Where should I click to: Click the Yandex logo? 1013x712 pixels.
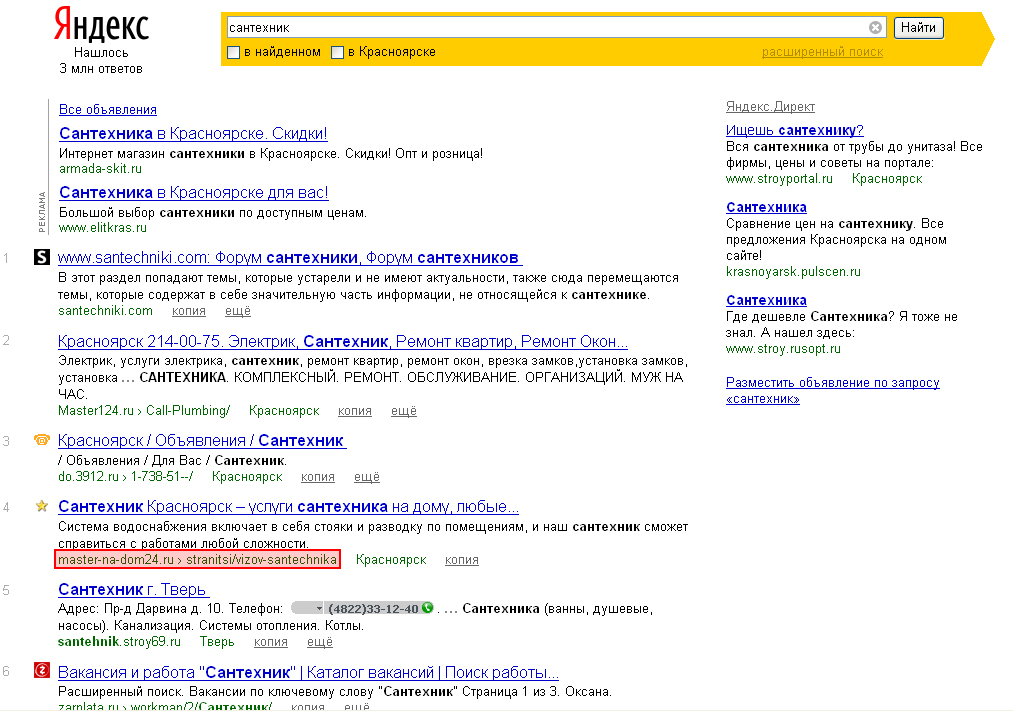(100, 24)
